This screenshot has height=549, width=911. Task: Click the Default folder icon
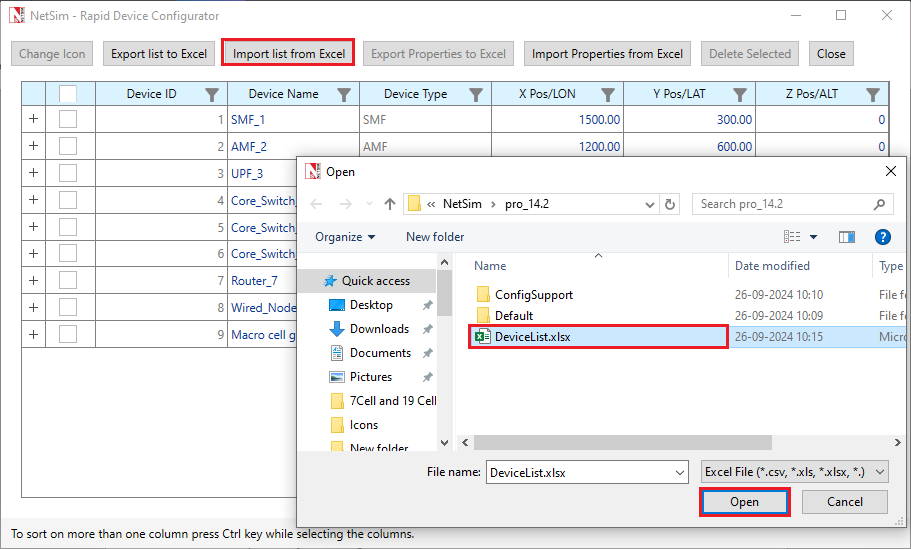(483, 315)
